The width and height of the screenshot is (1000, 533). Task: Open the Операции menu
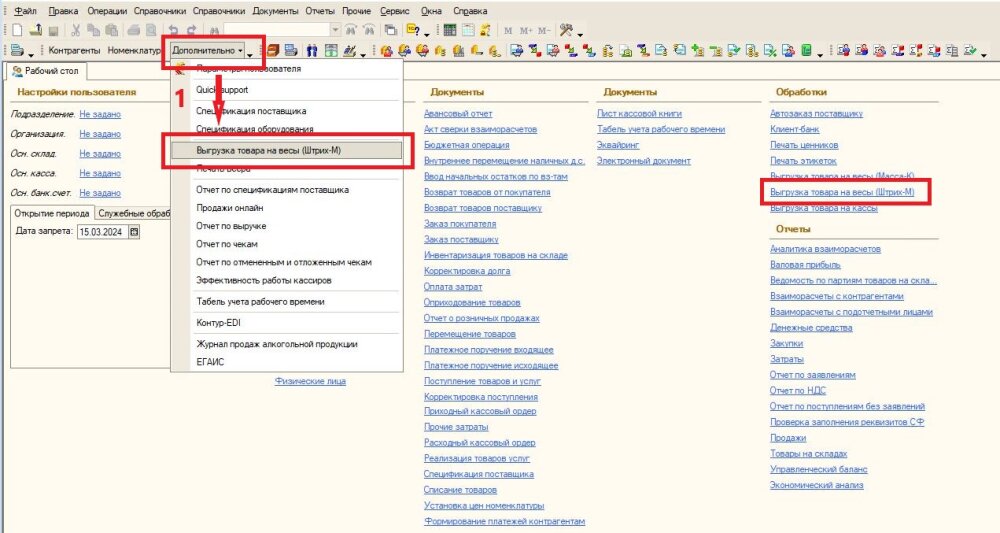point(107,11)
